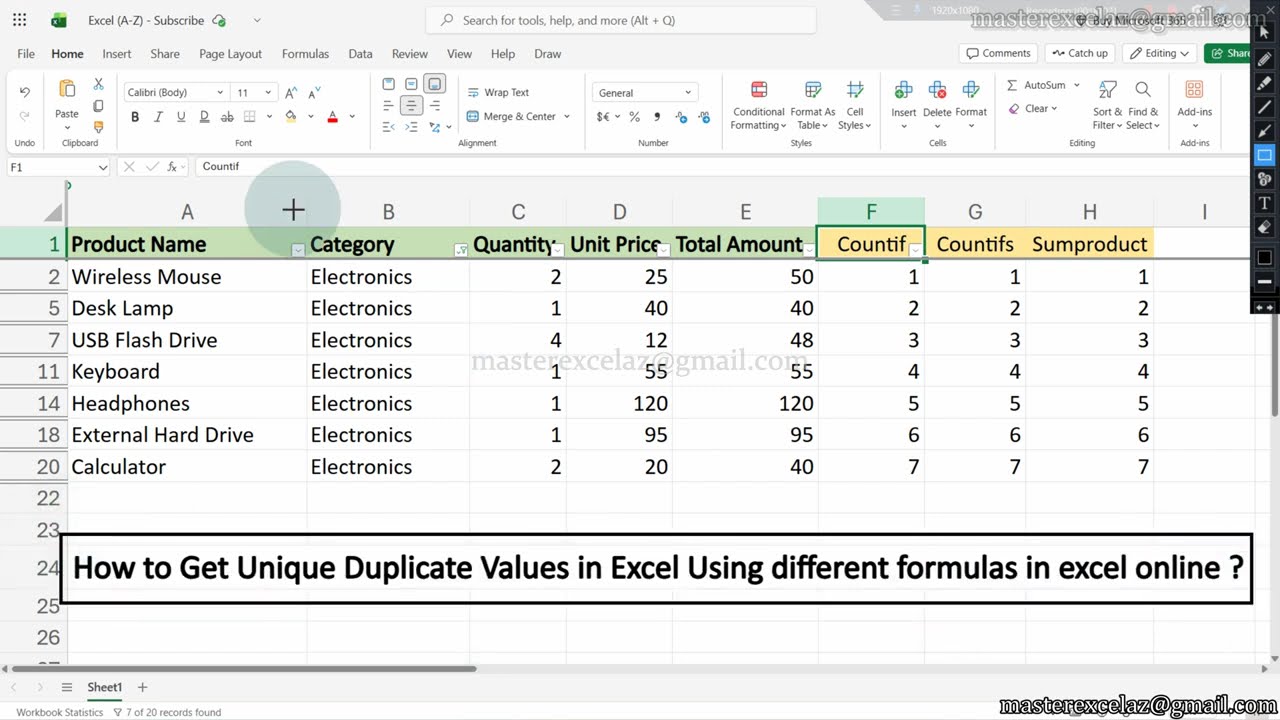Viewport: 1280px width, 720px height.
Task: Expand Merge & Center options arrow
Action: (x=566, y=117)
